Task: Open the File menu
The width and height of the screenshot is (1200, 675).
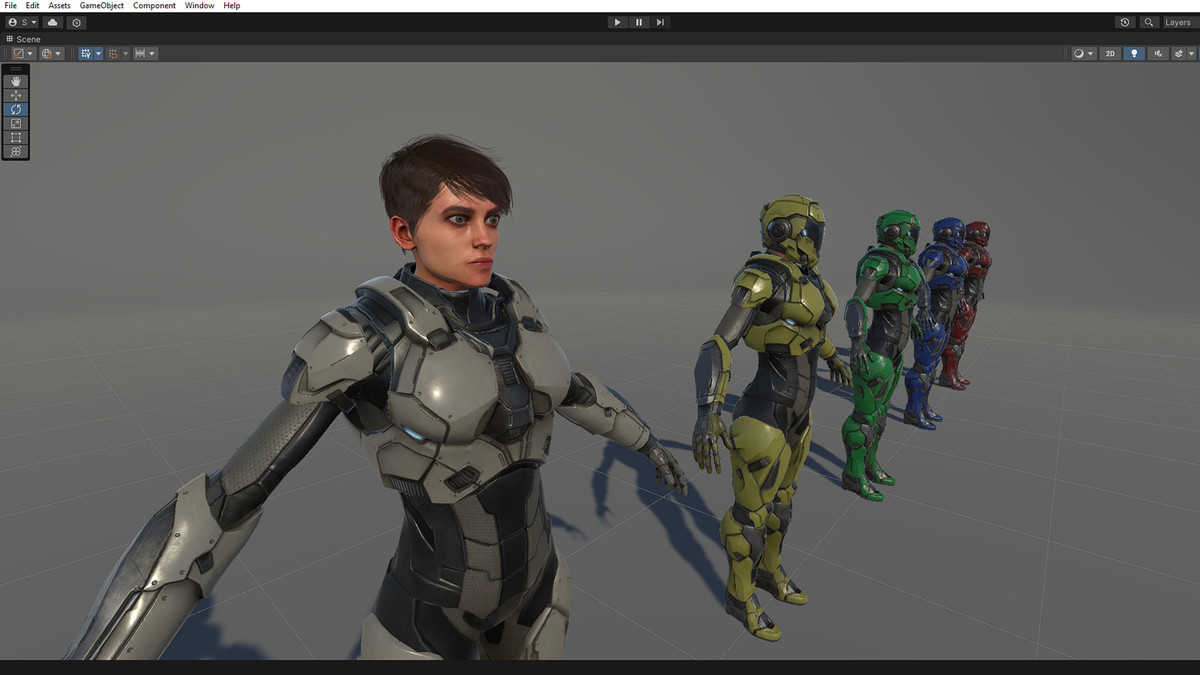Action: click(11, 6)
